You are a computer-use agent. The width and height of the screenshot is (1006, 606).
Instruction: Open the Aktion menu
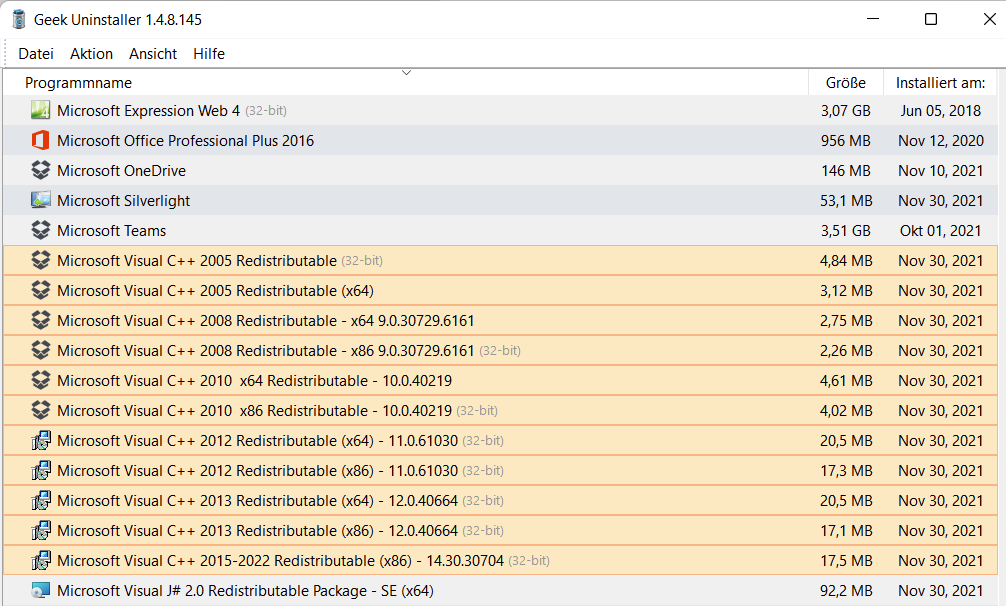[x=91, y=54]
